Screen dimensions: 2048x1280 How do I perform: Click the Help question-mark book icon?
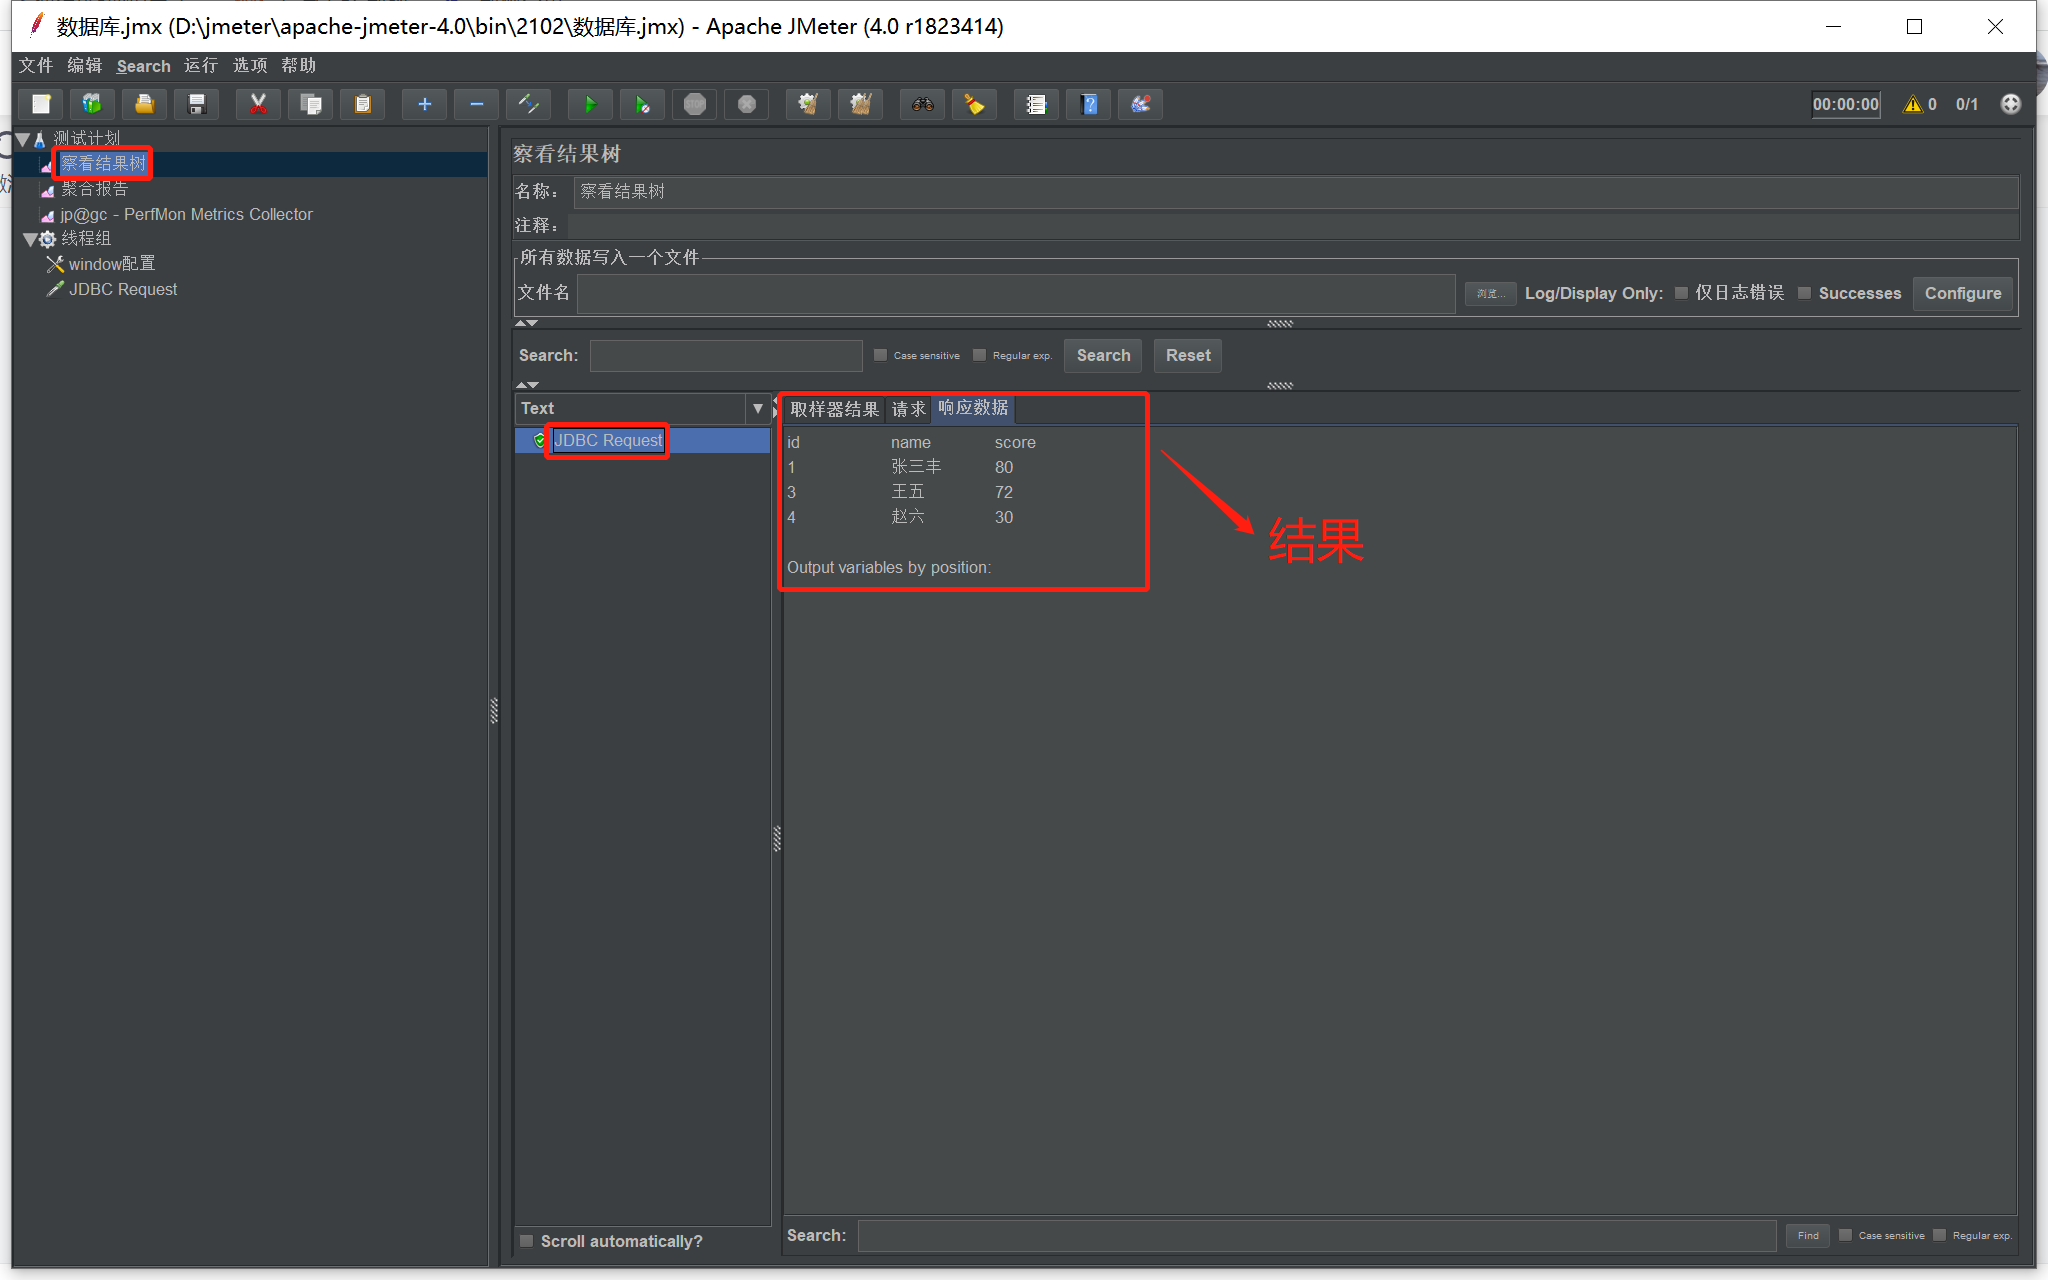(1089, 104)
